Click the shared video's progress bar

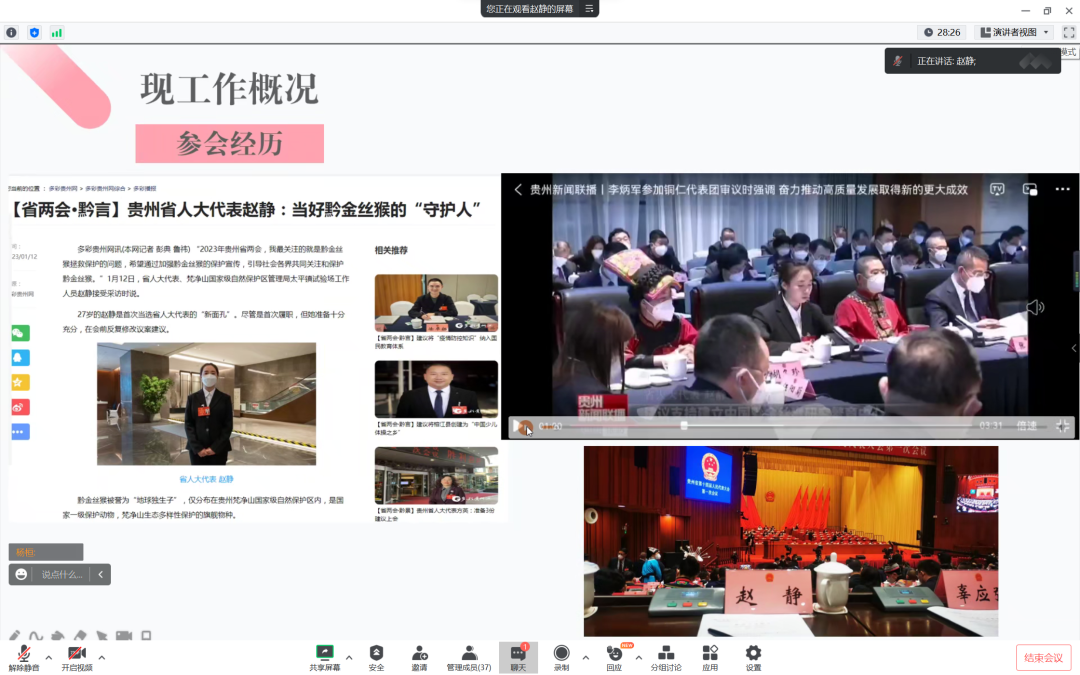pyautogui.click(x=760, y=425)
